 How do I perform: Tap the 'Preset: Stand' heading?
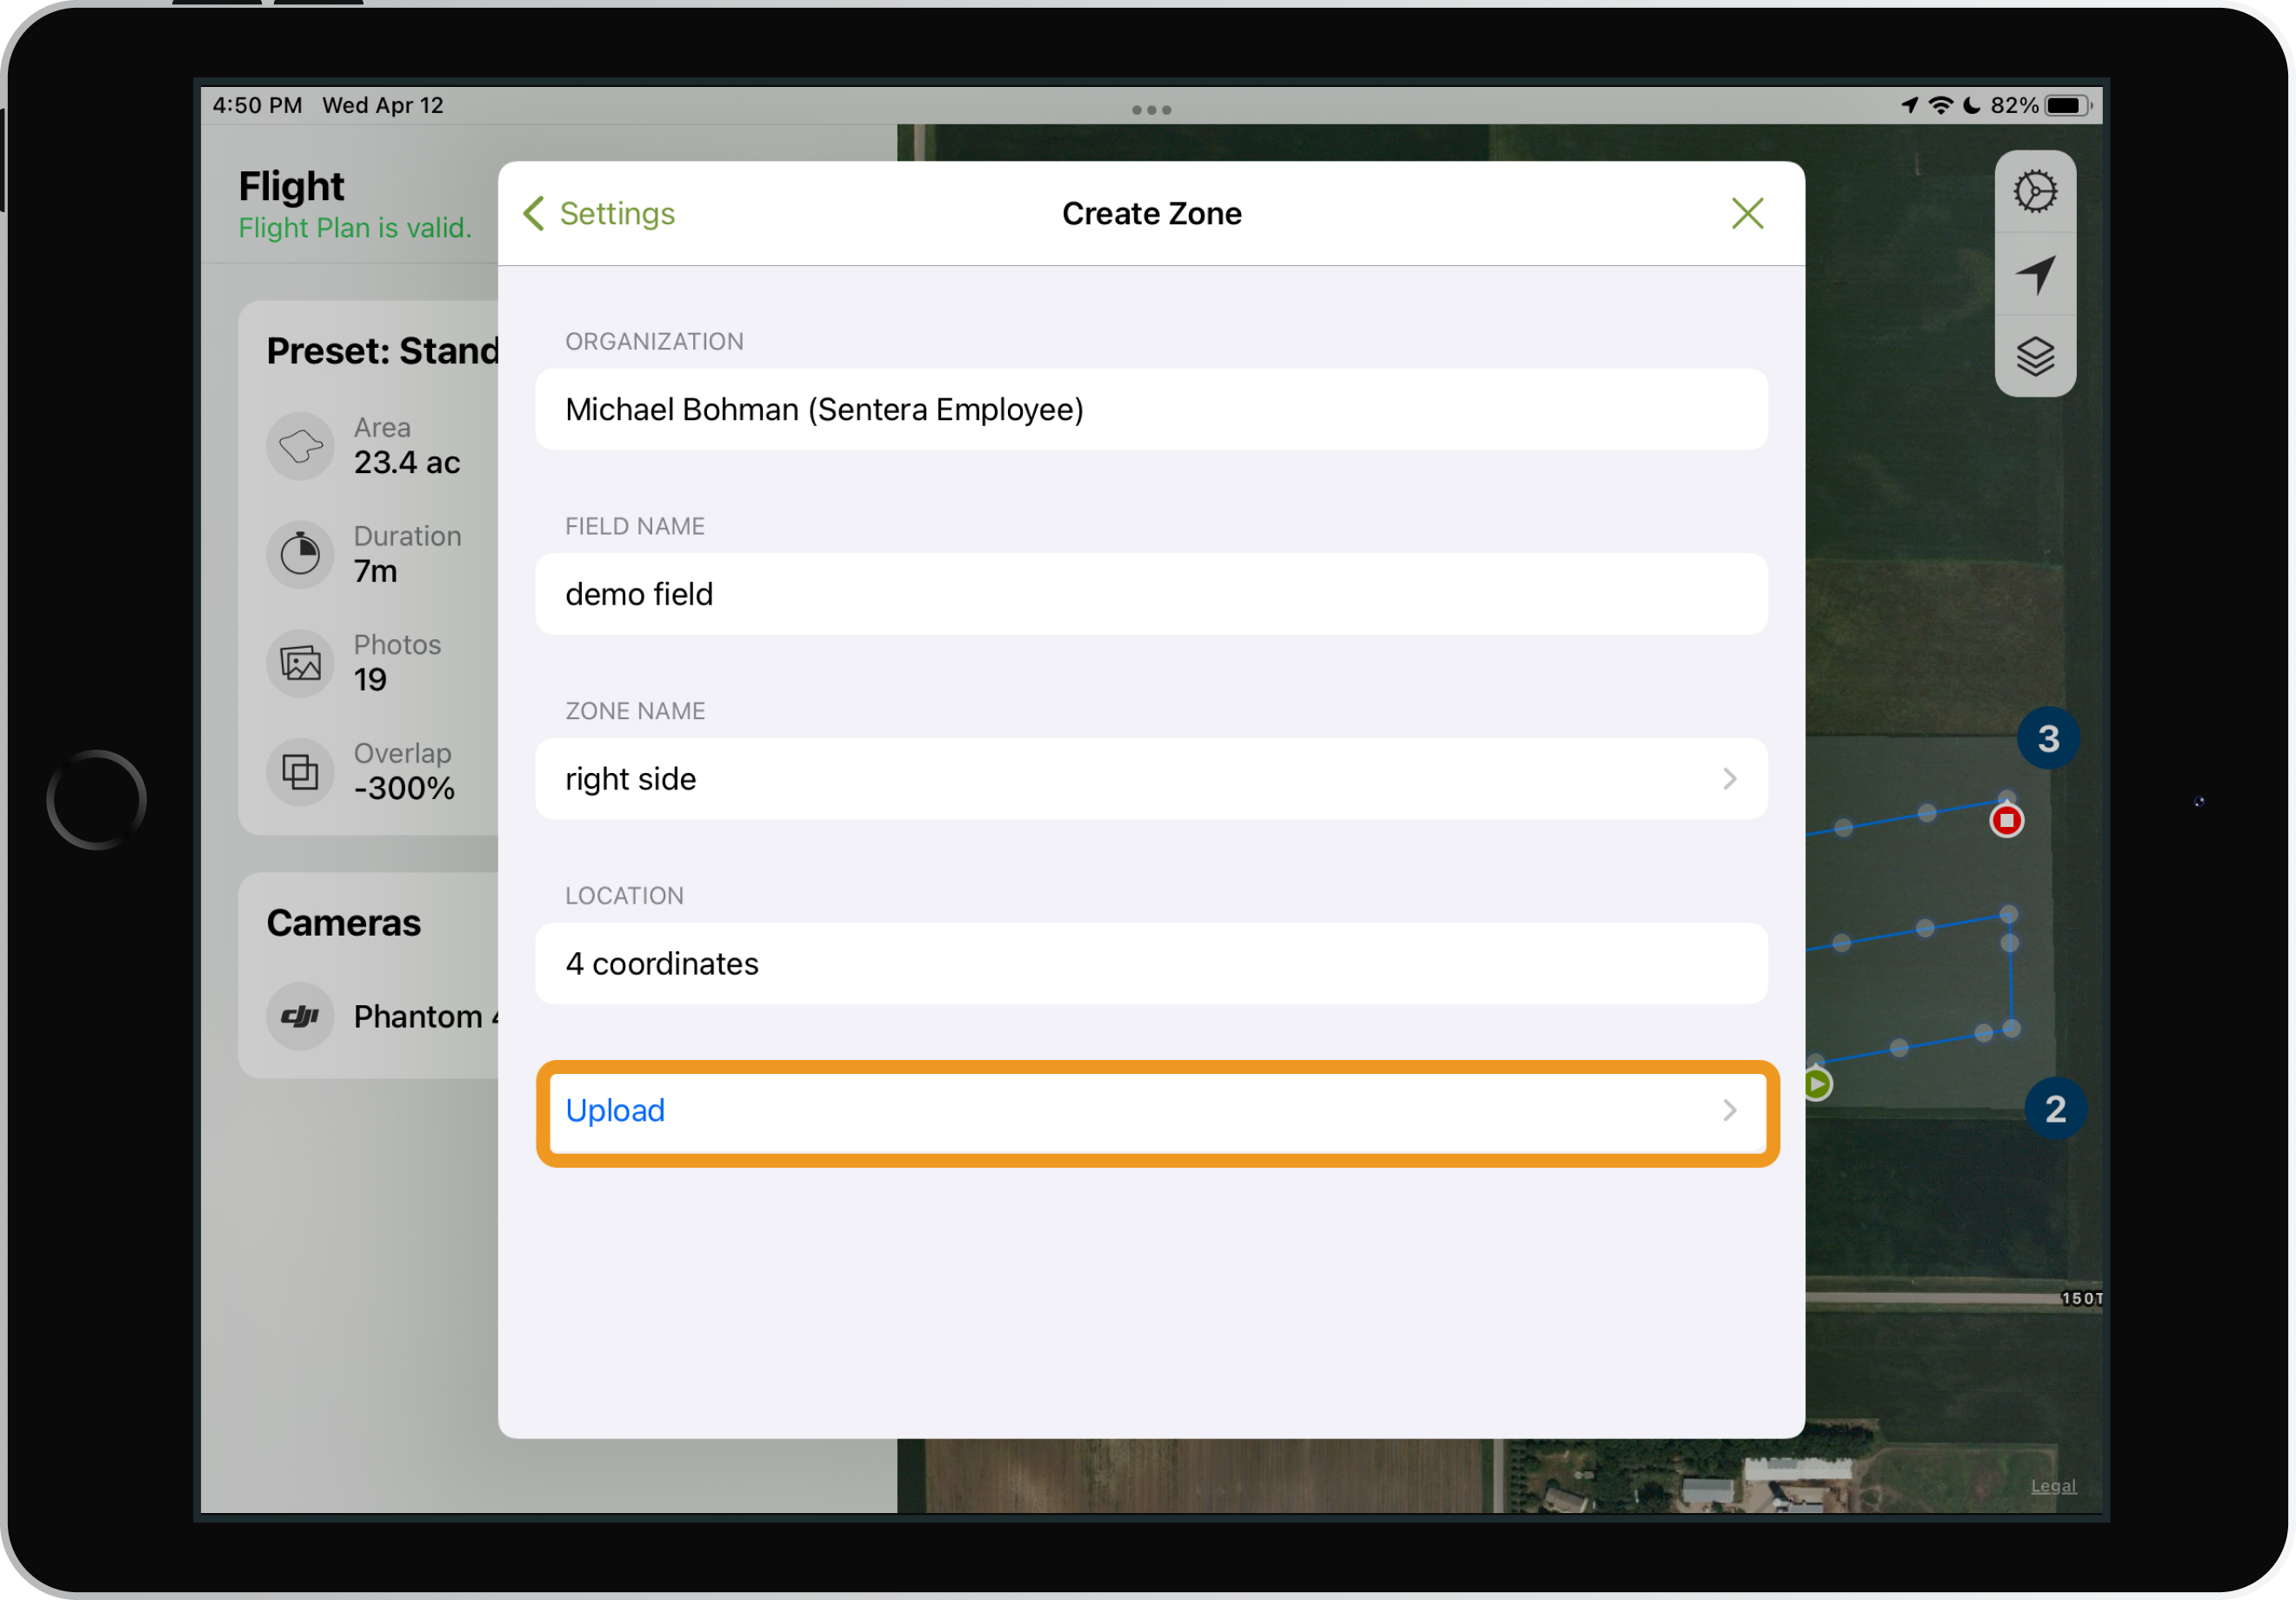382,351
